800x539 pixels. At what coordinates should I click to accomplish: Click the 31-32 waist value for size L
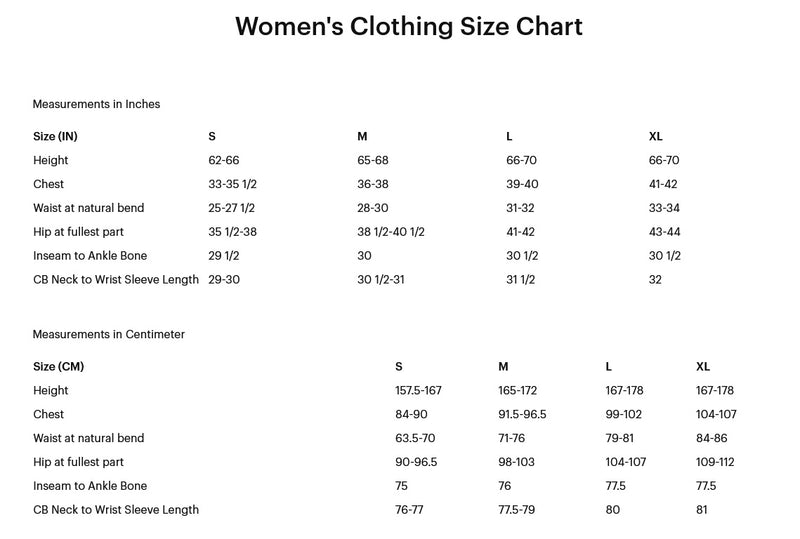(x=522, y=208)
